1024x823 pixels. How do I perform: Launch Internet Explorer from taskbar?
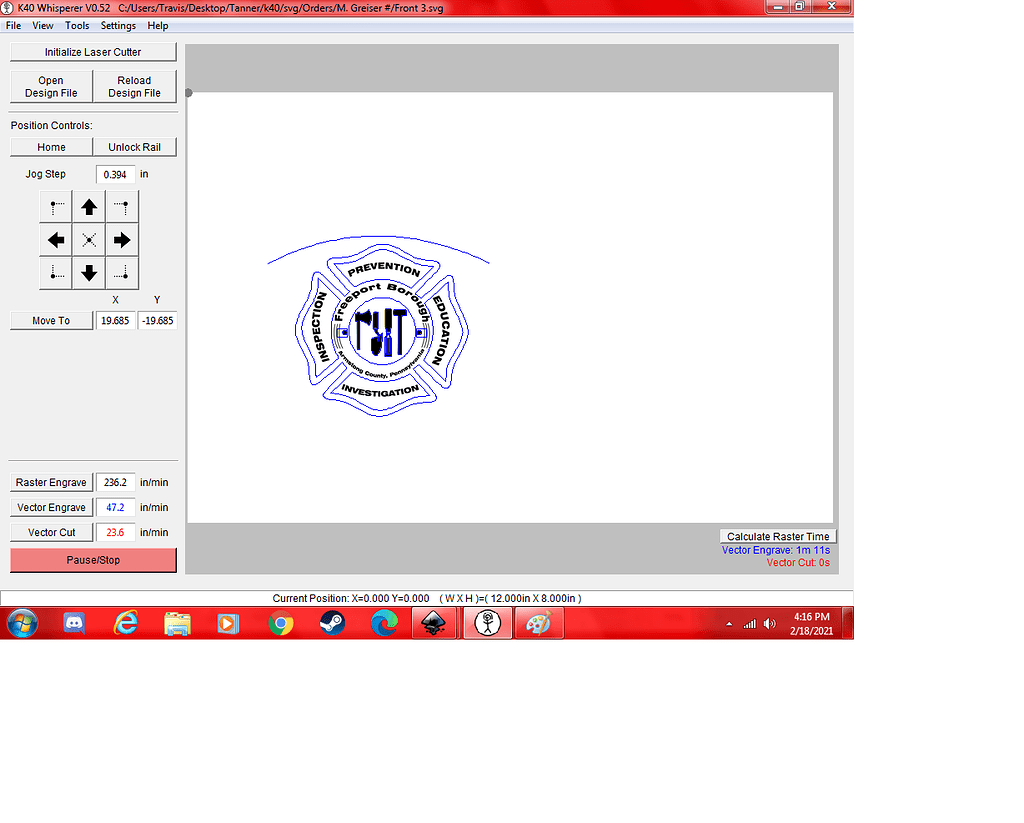(x=125, y=623)
